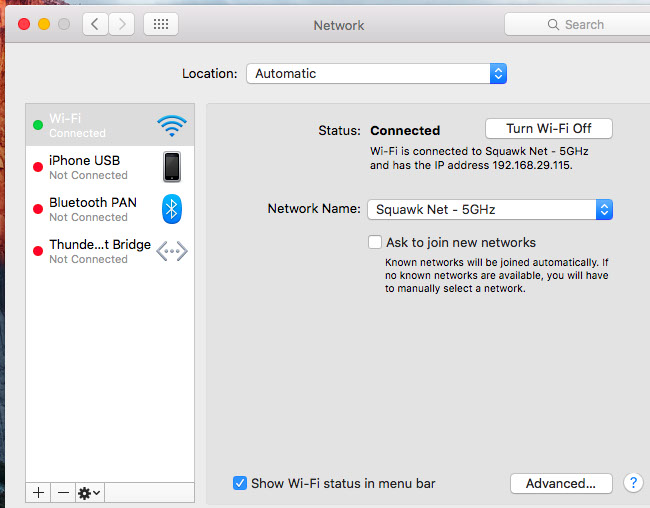Click the Bluetooth logo icon

point(172,209)
